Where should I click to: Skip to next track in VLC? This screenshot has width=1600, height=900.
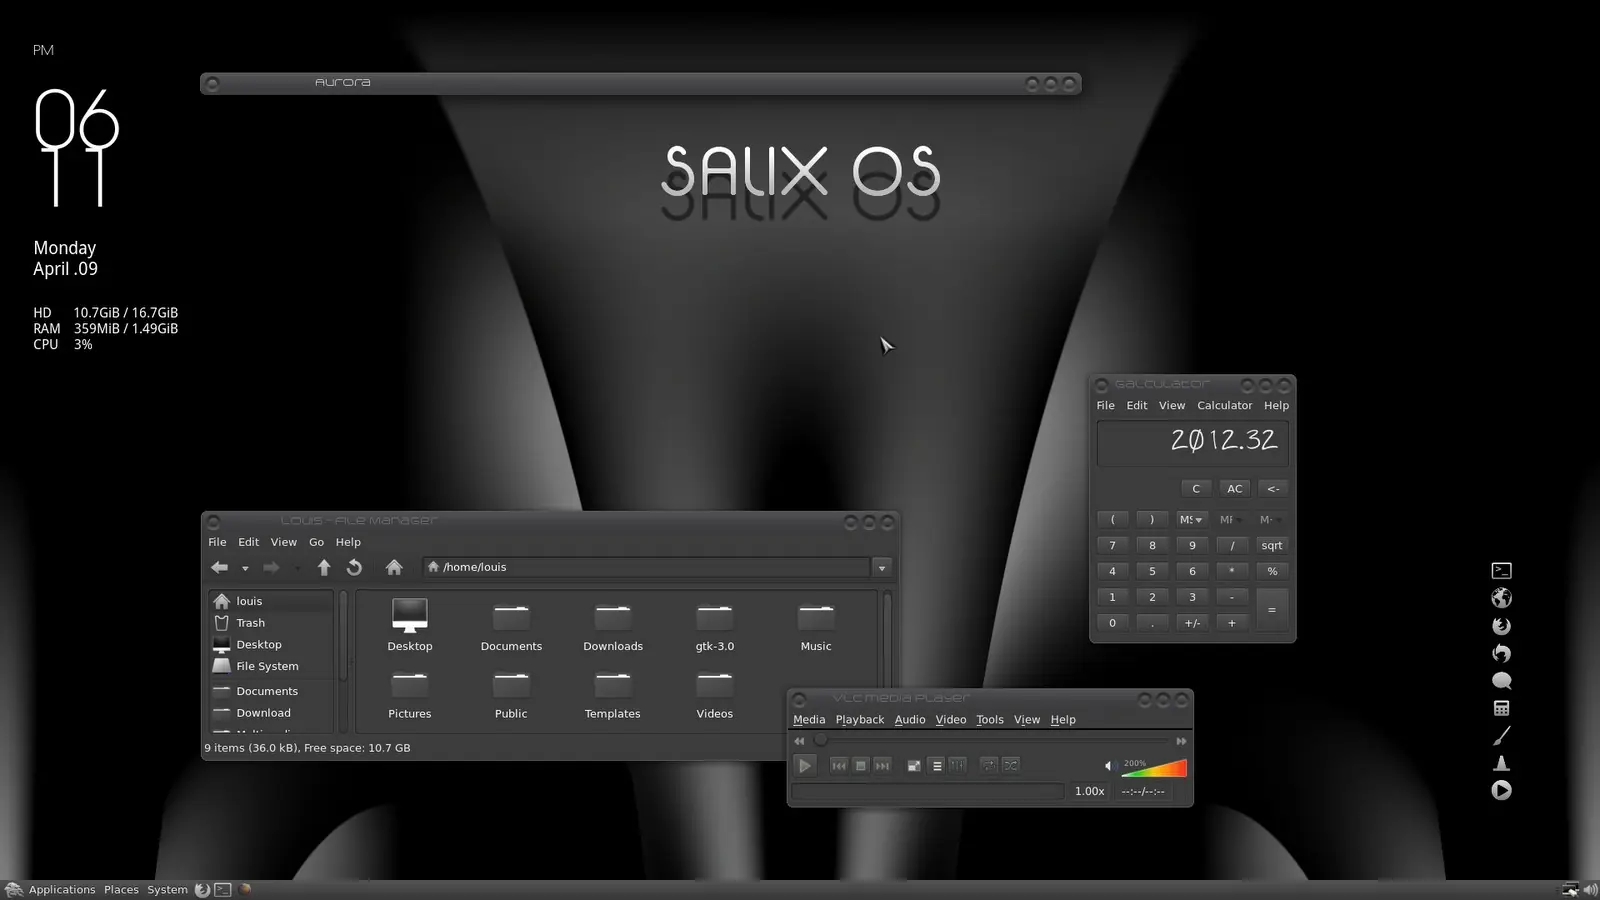click(882, 765)
